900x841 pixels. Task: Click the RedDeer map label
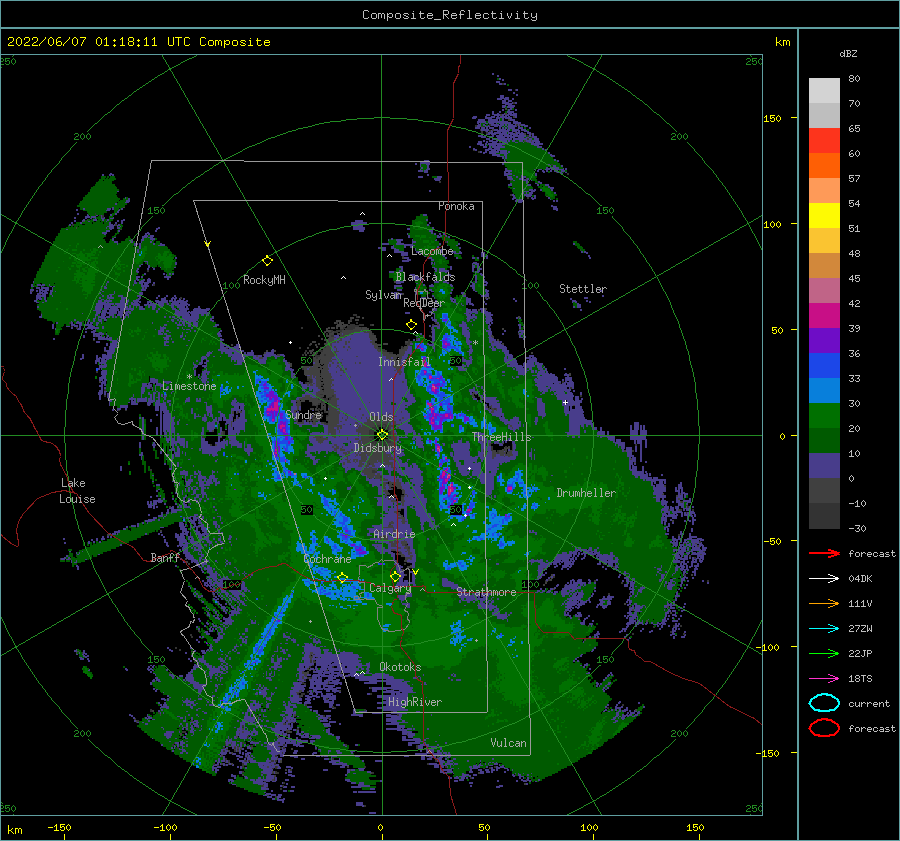coord(424,303)
